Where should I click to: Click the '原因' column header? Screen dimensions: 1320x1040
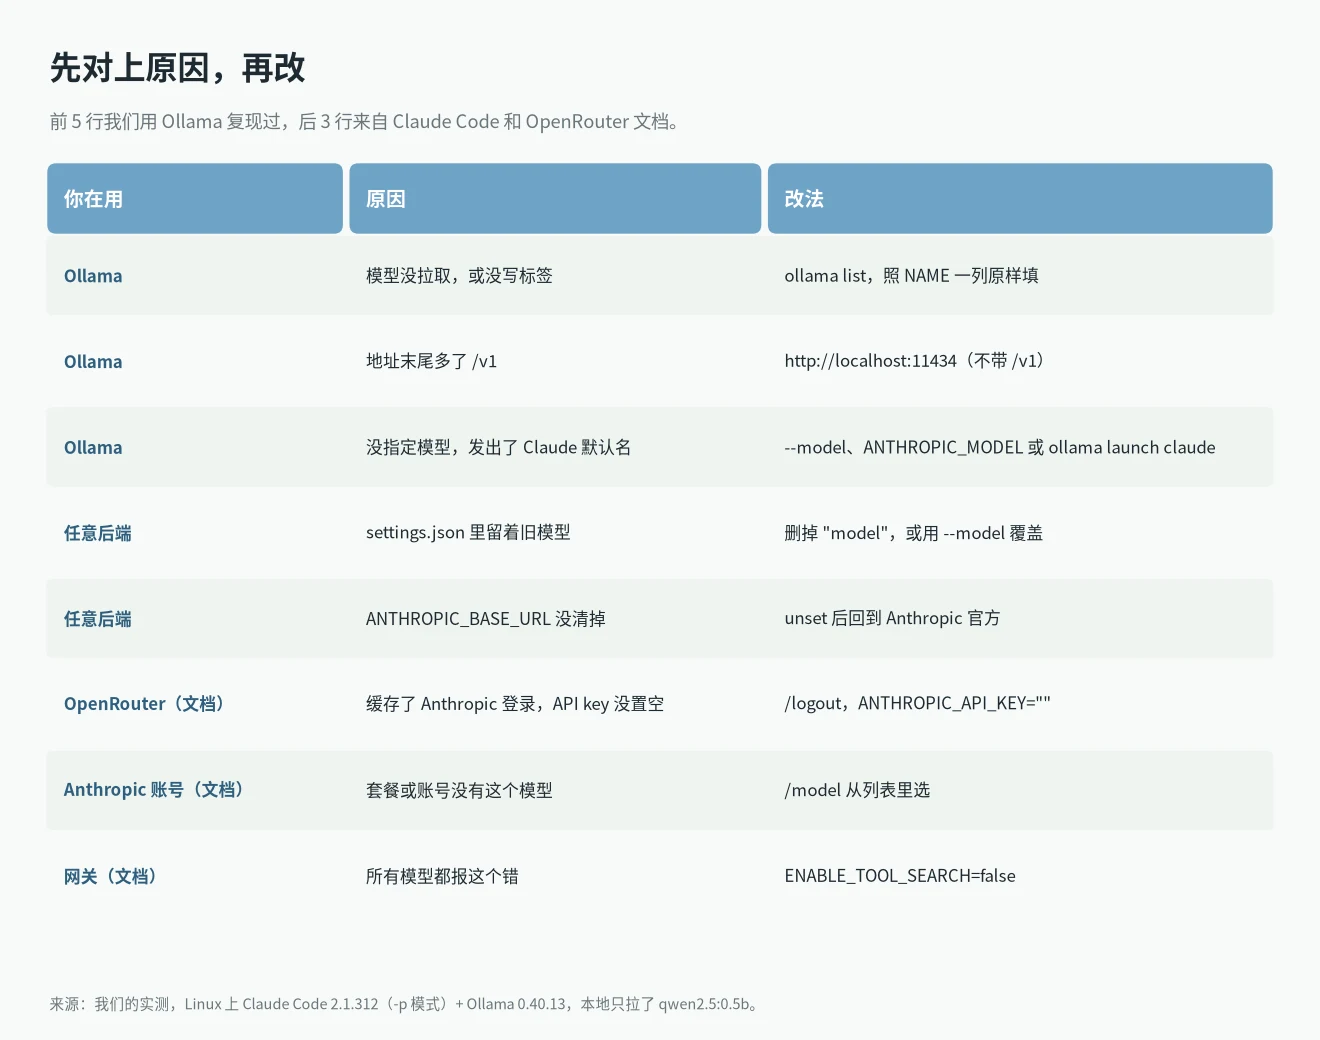coord(555,199)
